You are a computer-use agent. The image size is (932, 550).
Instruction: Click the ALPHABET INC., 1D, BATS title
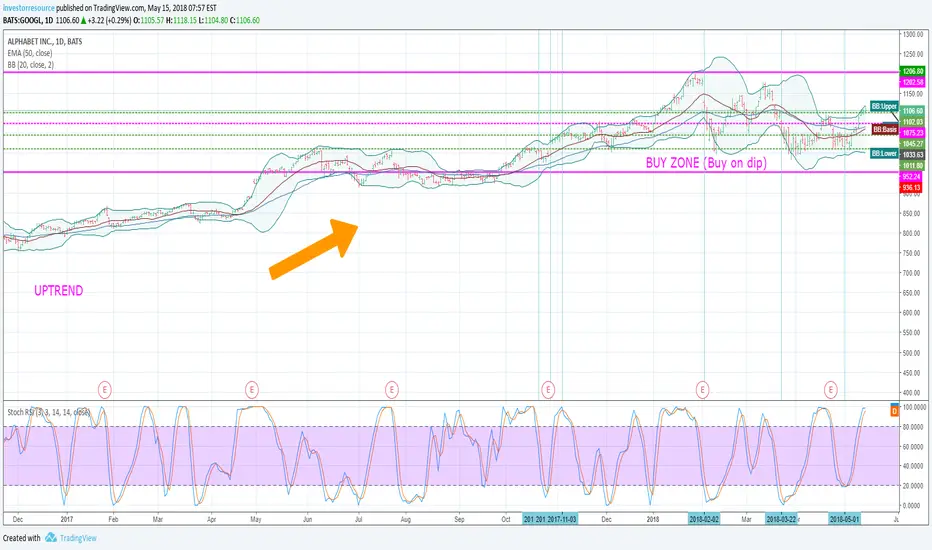tap(45, 41)
